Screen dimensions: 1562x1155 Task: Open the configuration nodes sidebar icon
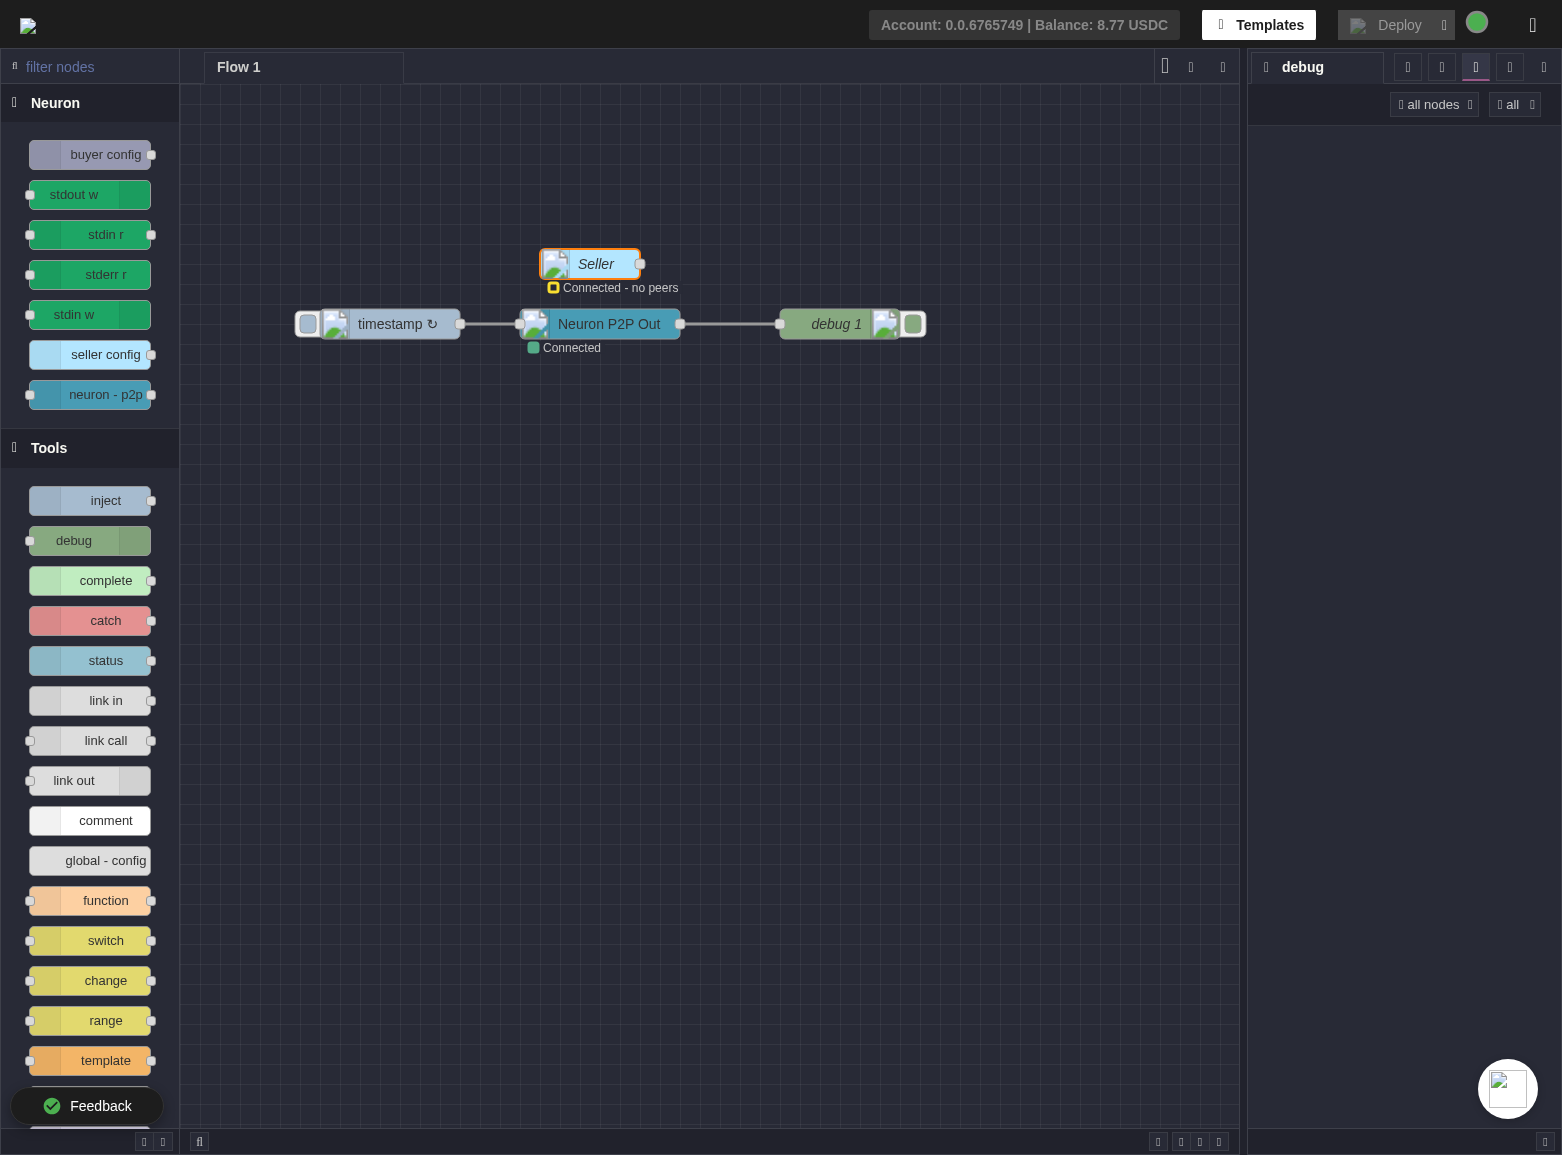(1510, 67)
